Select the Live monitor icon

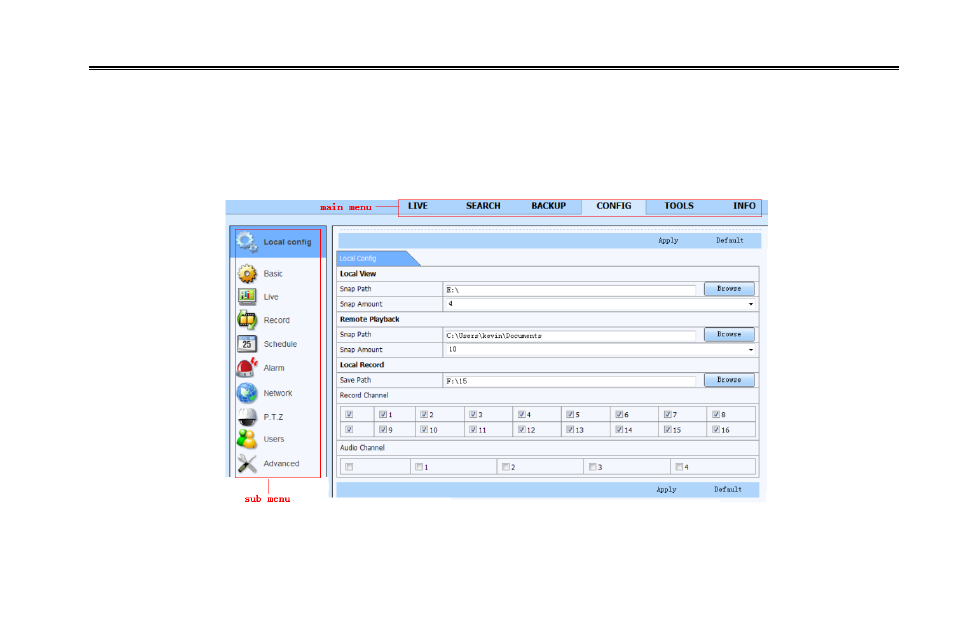point(247,297)
